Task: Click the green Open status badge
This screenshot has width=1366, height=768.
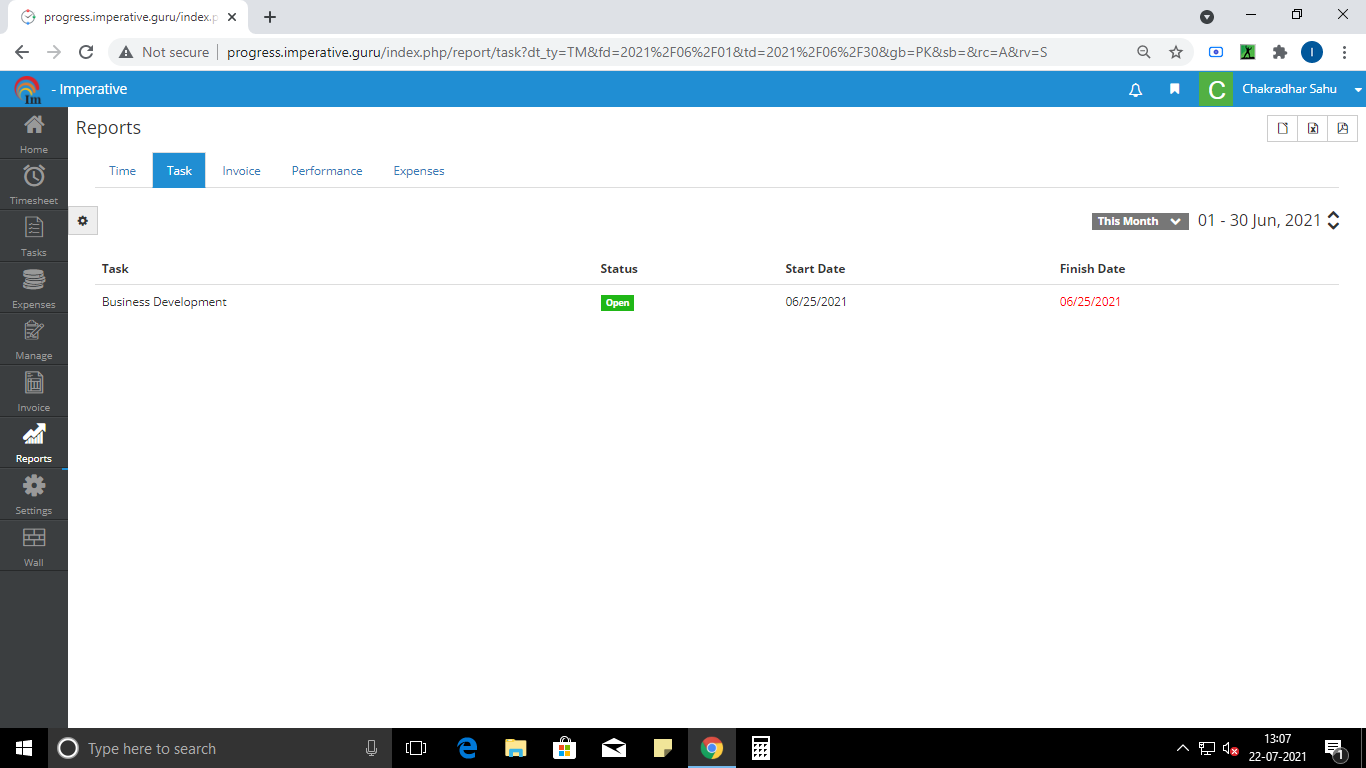Action: coord(617,303)
